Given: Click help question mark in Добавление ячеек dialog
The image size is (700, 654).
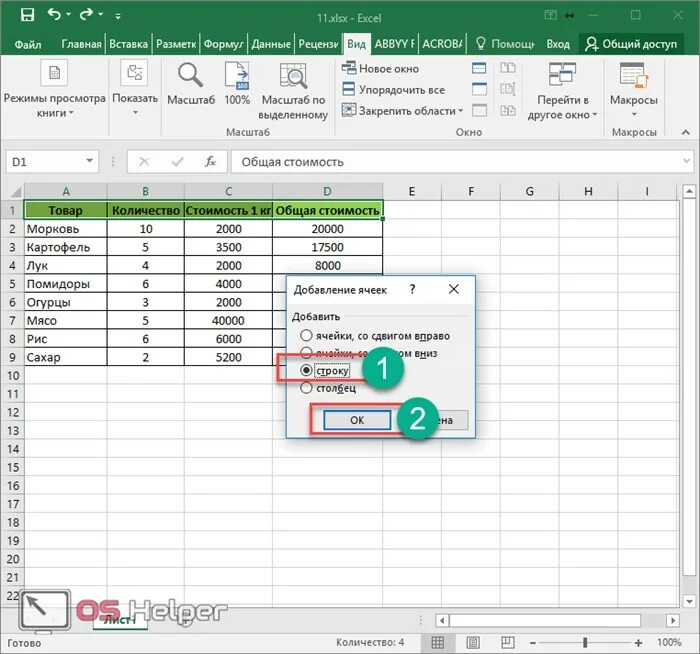Looking at the screenshot, I should (x=412, y=289).
